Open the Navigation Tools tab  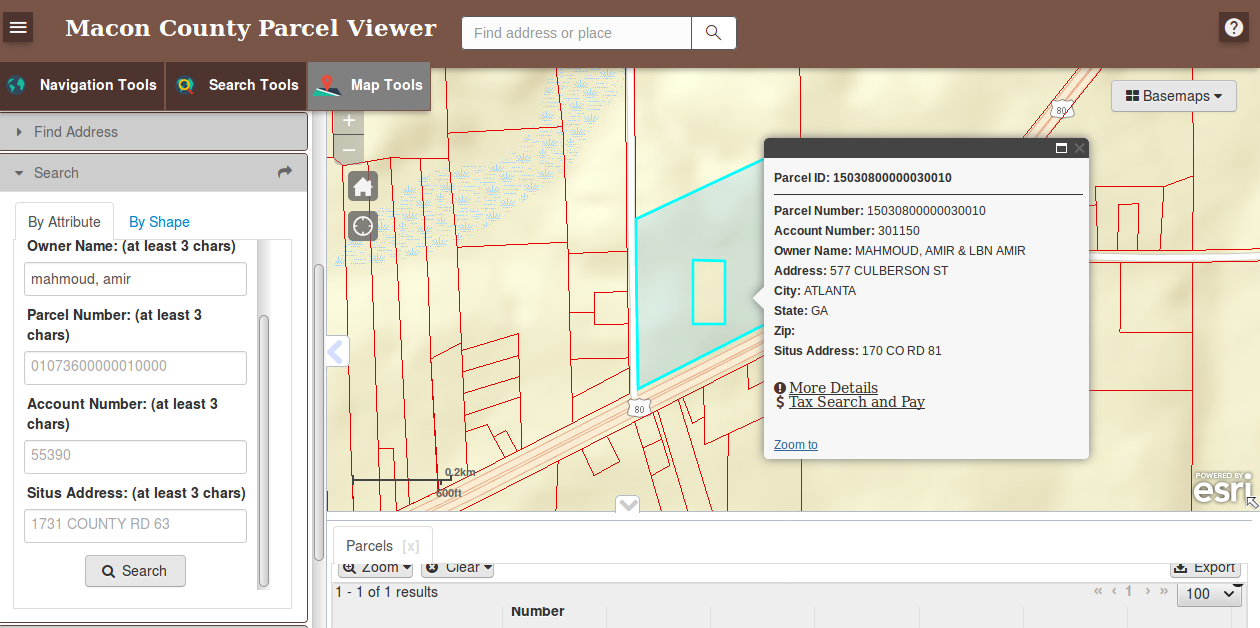tap(82, 85)
